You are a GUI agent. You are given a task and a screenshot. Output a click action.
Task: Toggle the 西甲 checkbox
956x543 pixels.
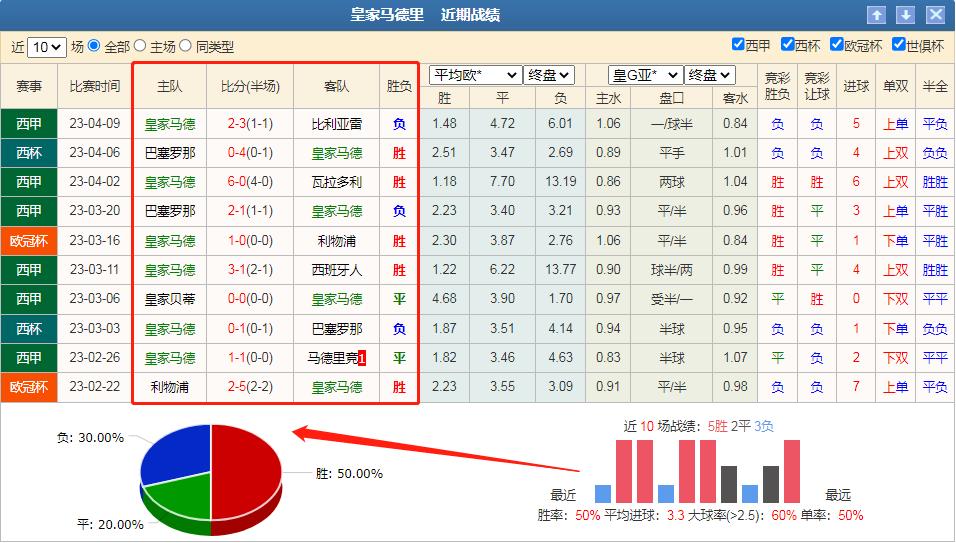coord(738,44)
